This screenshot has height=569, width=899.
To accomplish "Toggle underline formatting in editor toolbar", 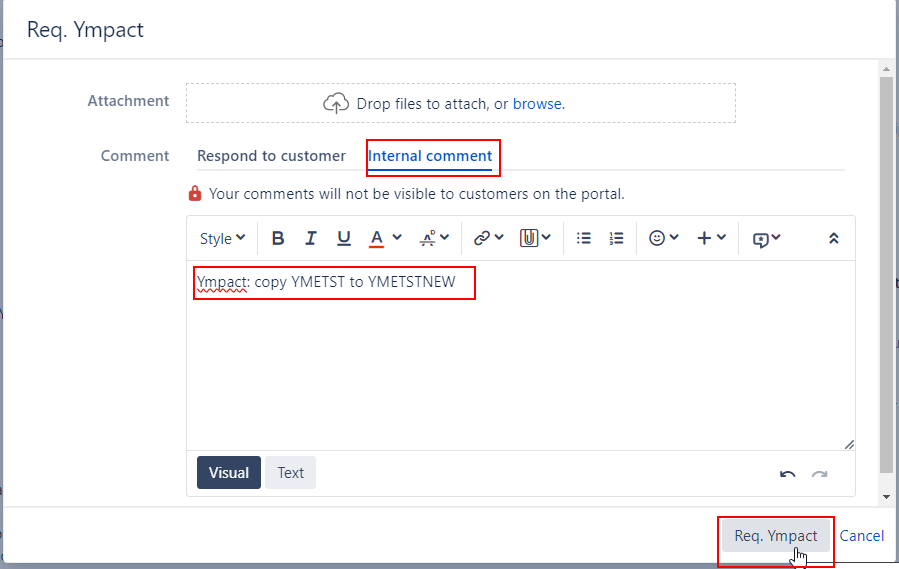I will click(343, 238).
